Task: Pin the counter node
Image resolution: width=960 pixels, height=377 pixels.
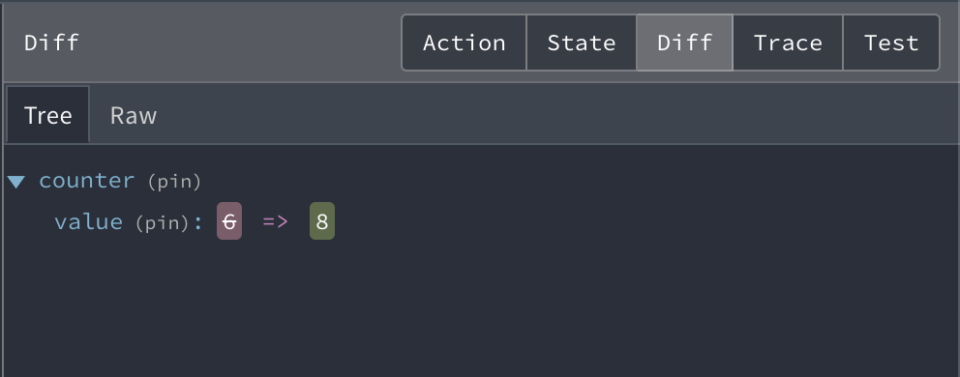Action: pos(174,182)
